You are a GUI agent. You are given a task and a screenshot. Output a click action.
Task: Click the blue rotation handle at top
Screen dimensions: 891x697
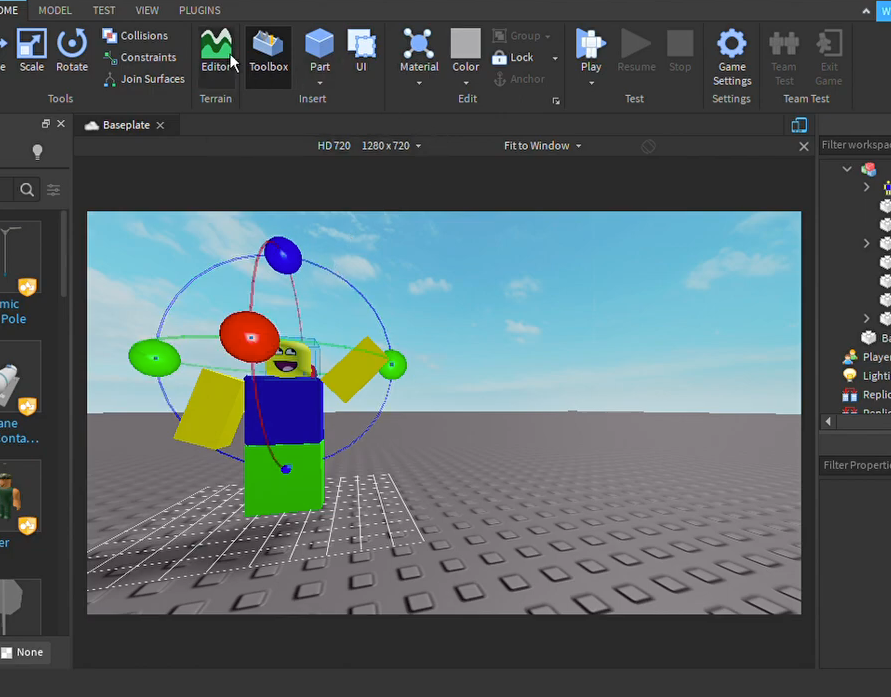pyautogui.click(x=283, y=255)
